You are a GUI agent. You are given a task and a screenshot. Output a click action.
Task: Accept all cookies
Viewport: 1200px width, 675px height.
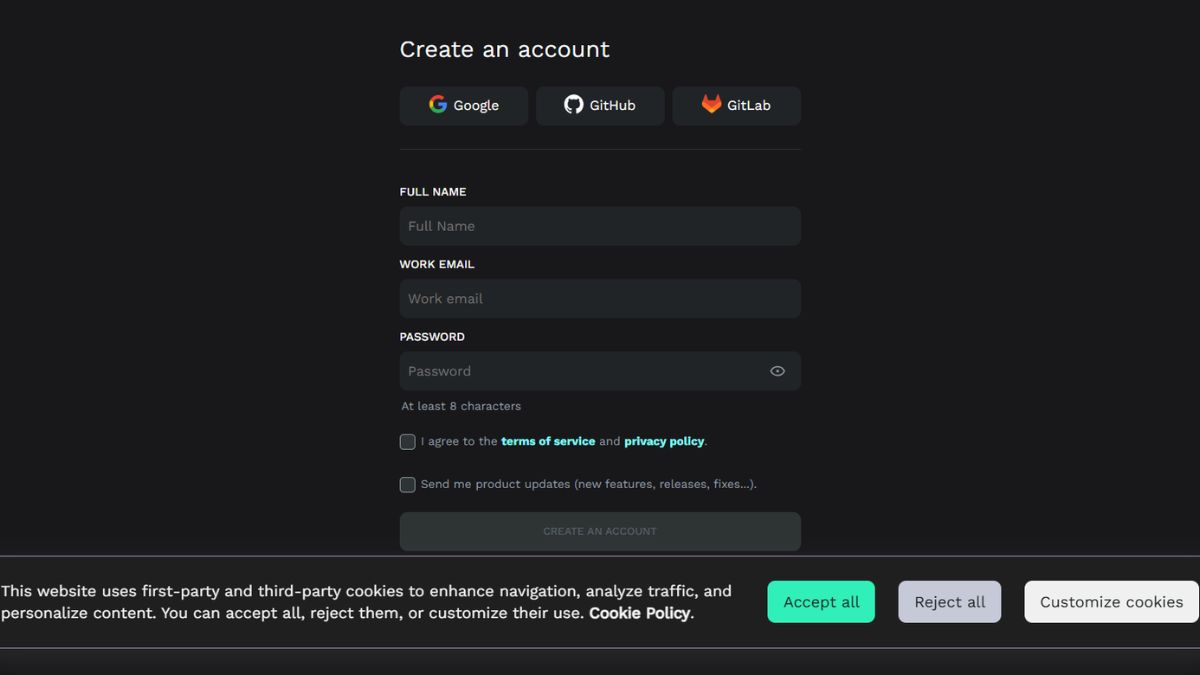click(x=821, y=602)
